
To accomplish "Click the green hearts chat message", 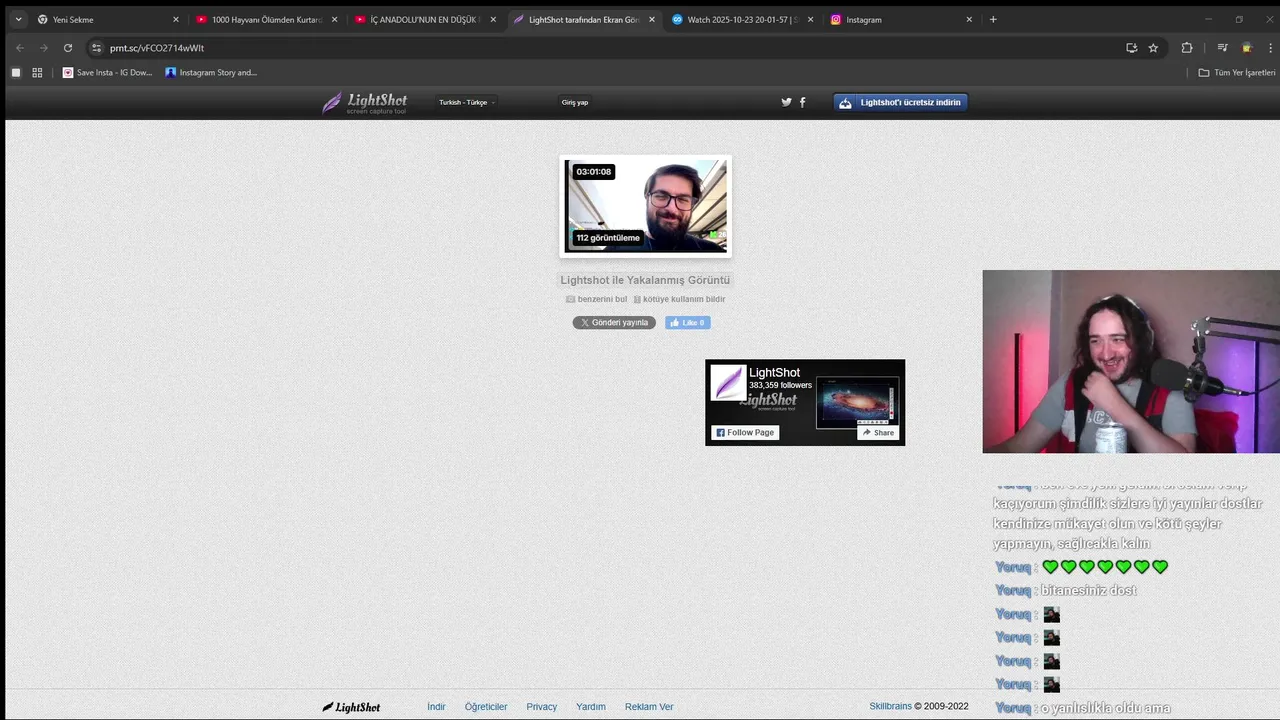I will 1105,567.
